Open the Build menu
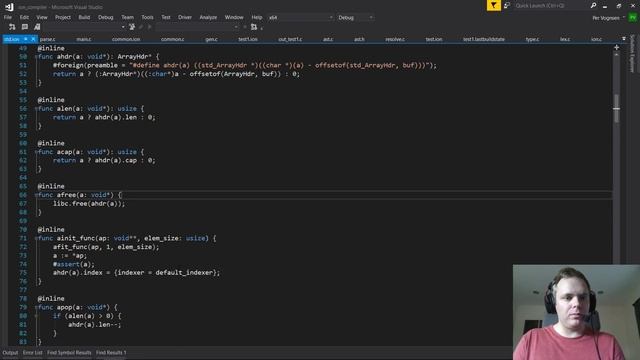The height and width of the screenshot is (360, 640). [84, 18]
